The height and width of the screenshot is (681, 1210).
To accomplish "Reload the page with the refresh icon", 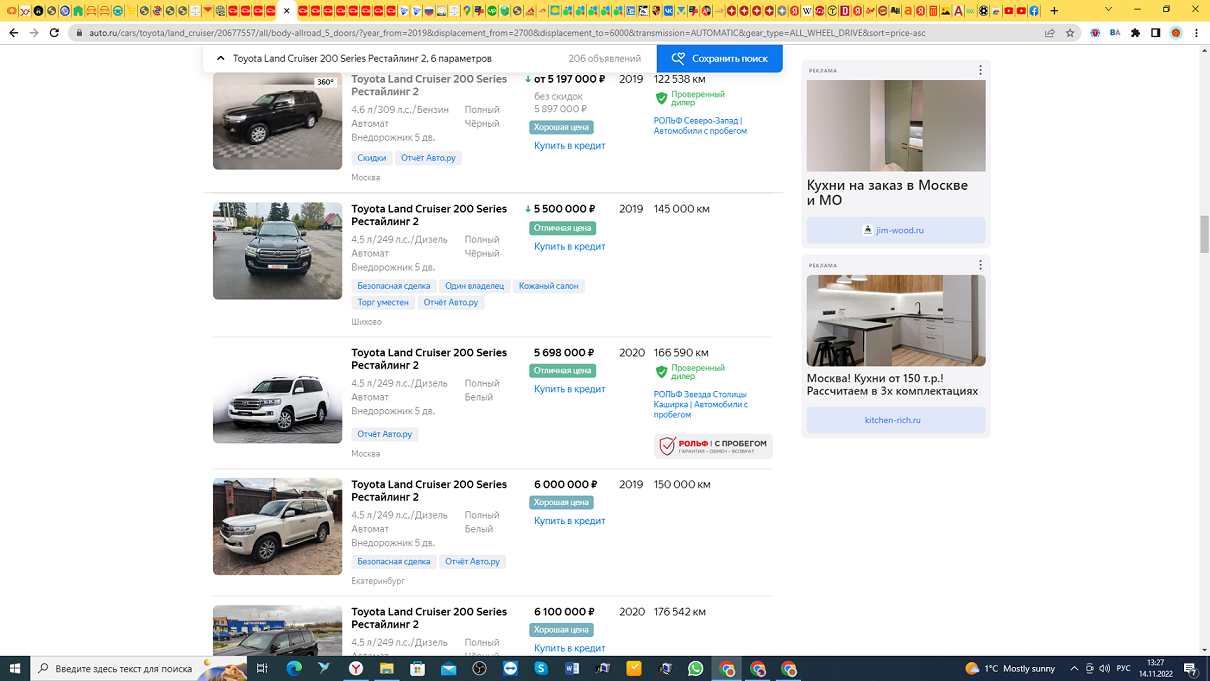I will pyautogui.click(x=54, y=33).
